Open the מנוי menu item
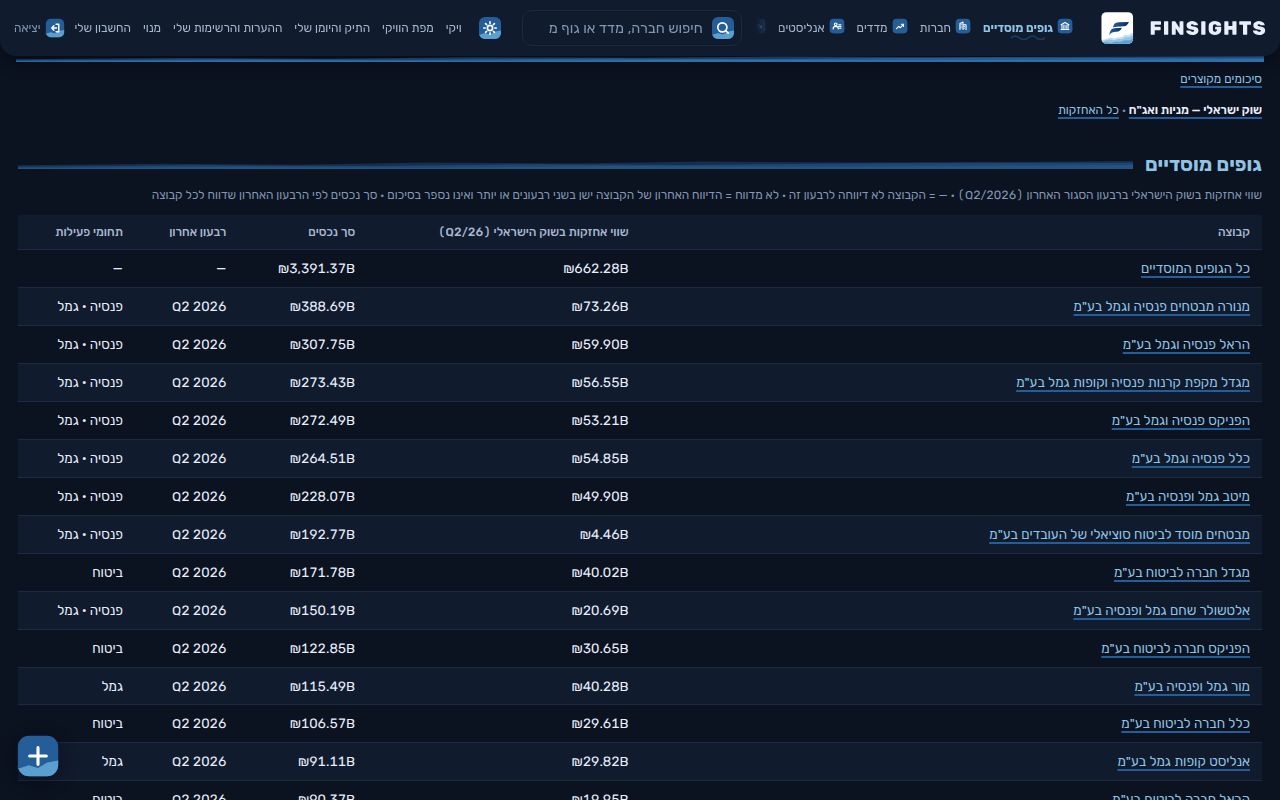Image resolution: width=1280 pixels, height=800 pixels. pyautogui.click(x=152, y=28)
